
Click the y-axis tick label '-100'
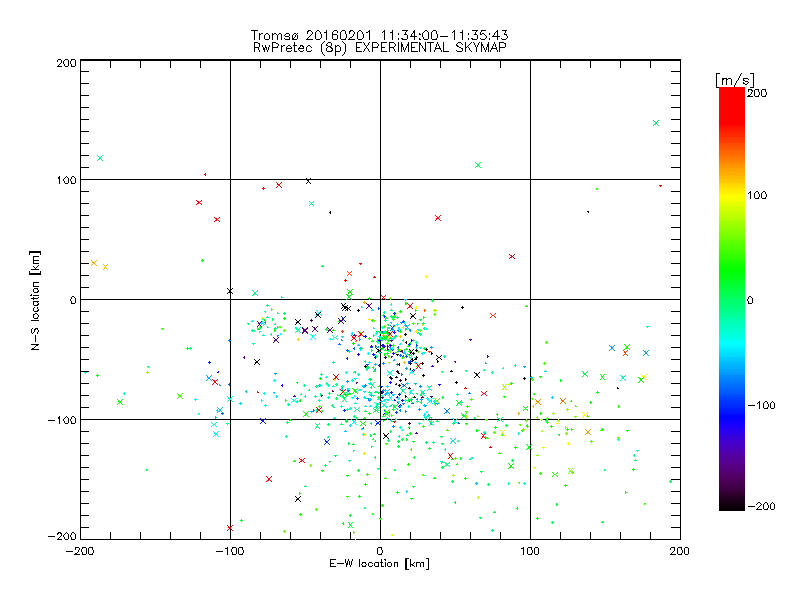(62, 420)
